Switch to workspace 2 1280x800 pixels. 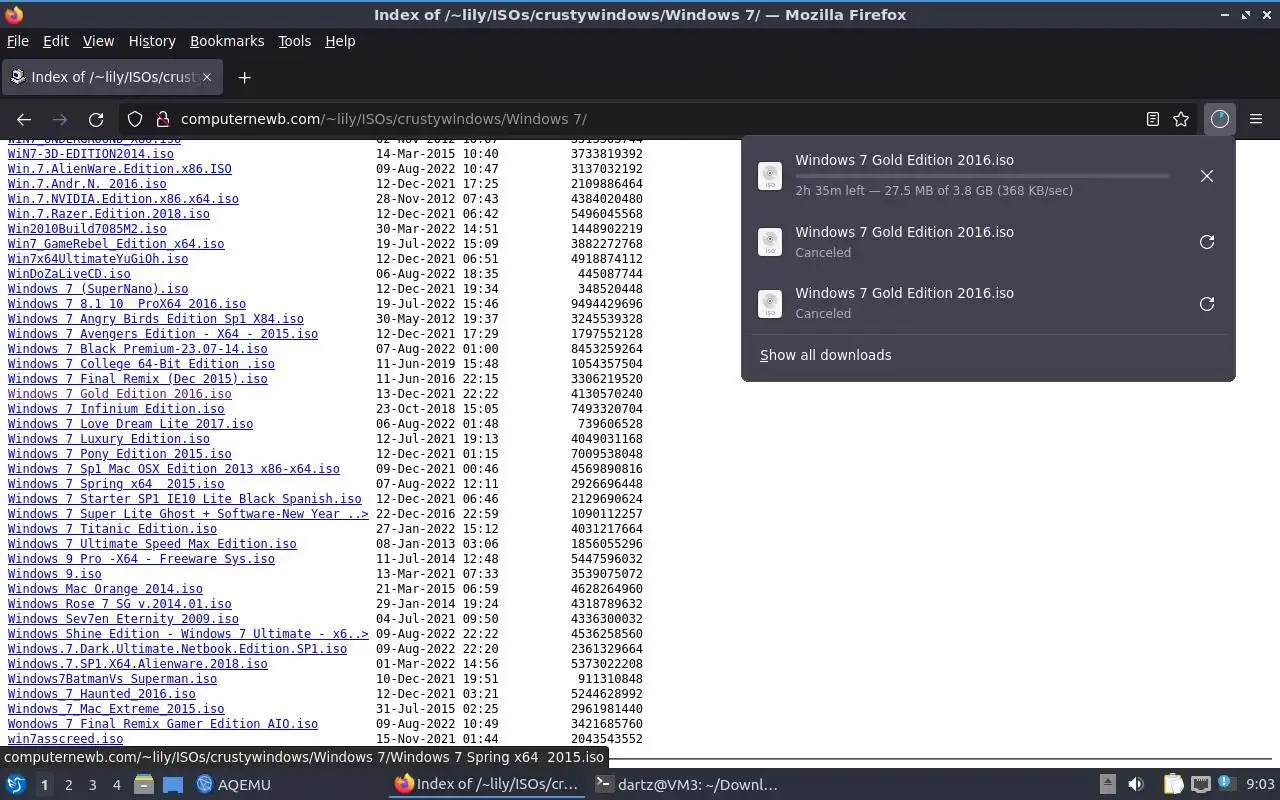point(69,785)
